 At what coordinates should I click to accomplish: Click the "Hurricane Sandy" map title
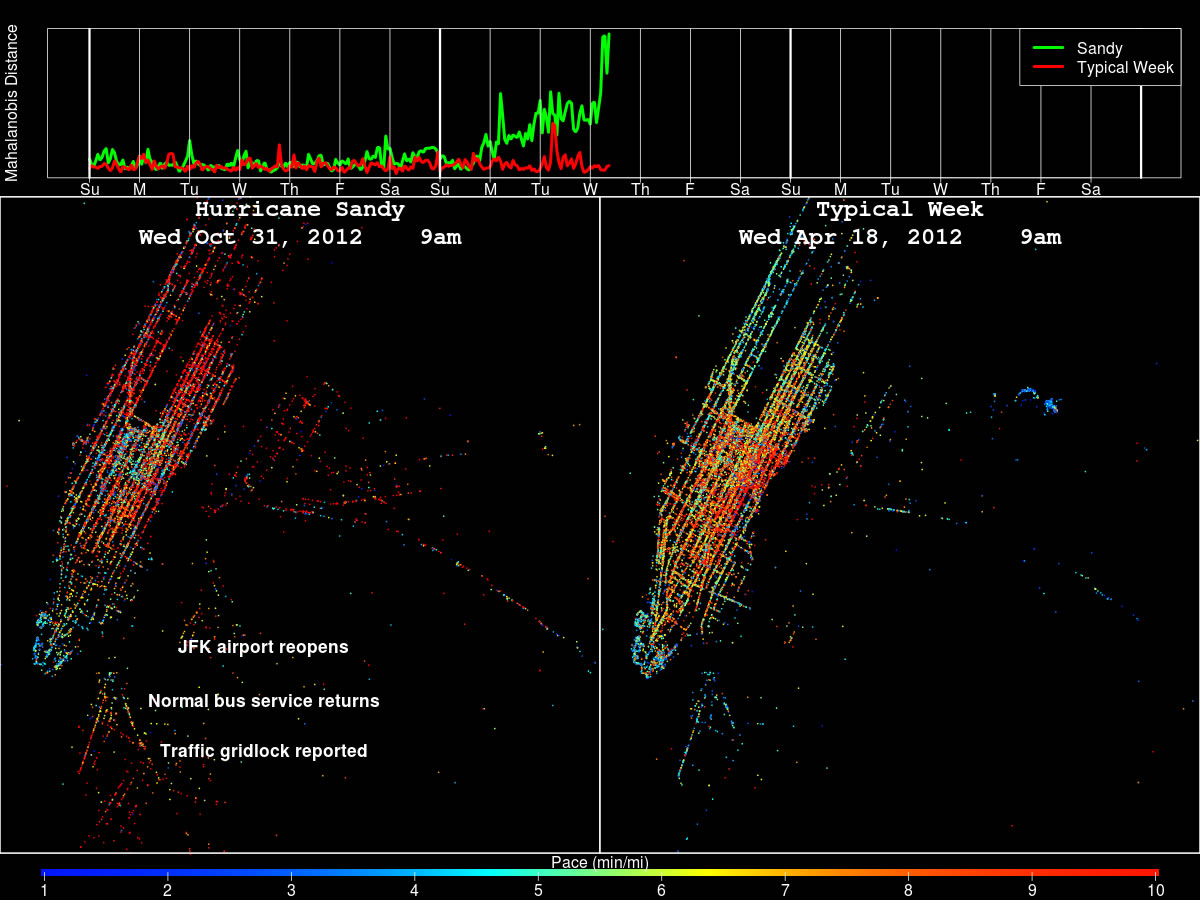pos(300,210)
